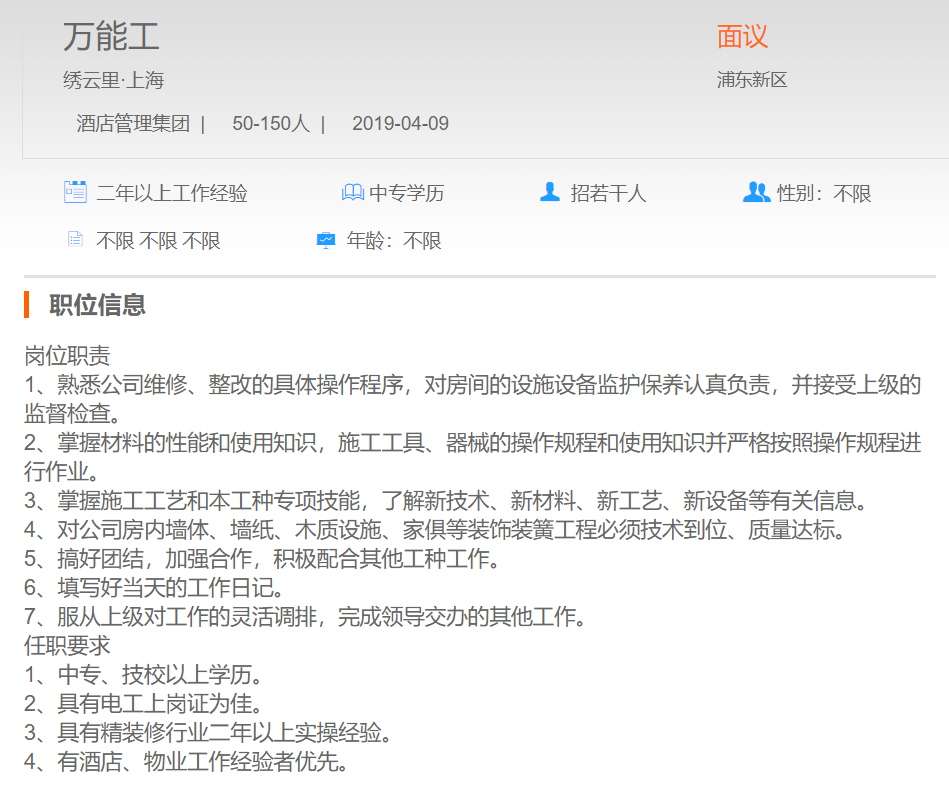Click the 面议 salary text
949x795 pixels.
(742, 37)
